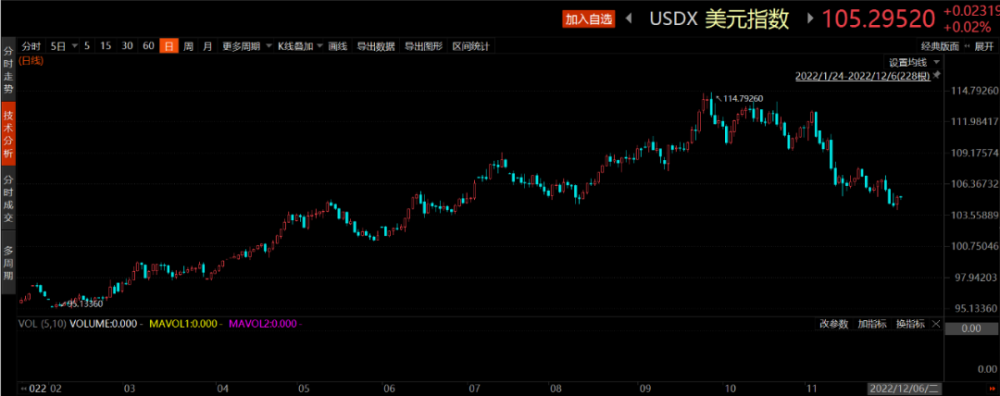Click 改参数 to edit indicator parameters
This screenshot has width=1000, height=396.
pyautogui.click(x=834, y=324)
